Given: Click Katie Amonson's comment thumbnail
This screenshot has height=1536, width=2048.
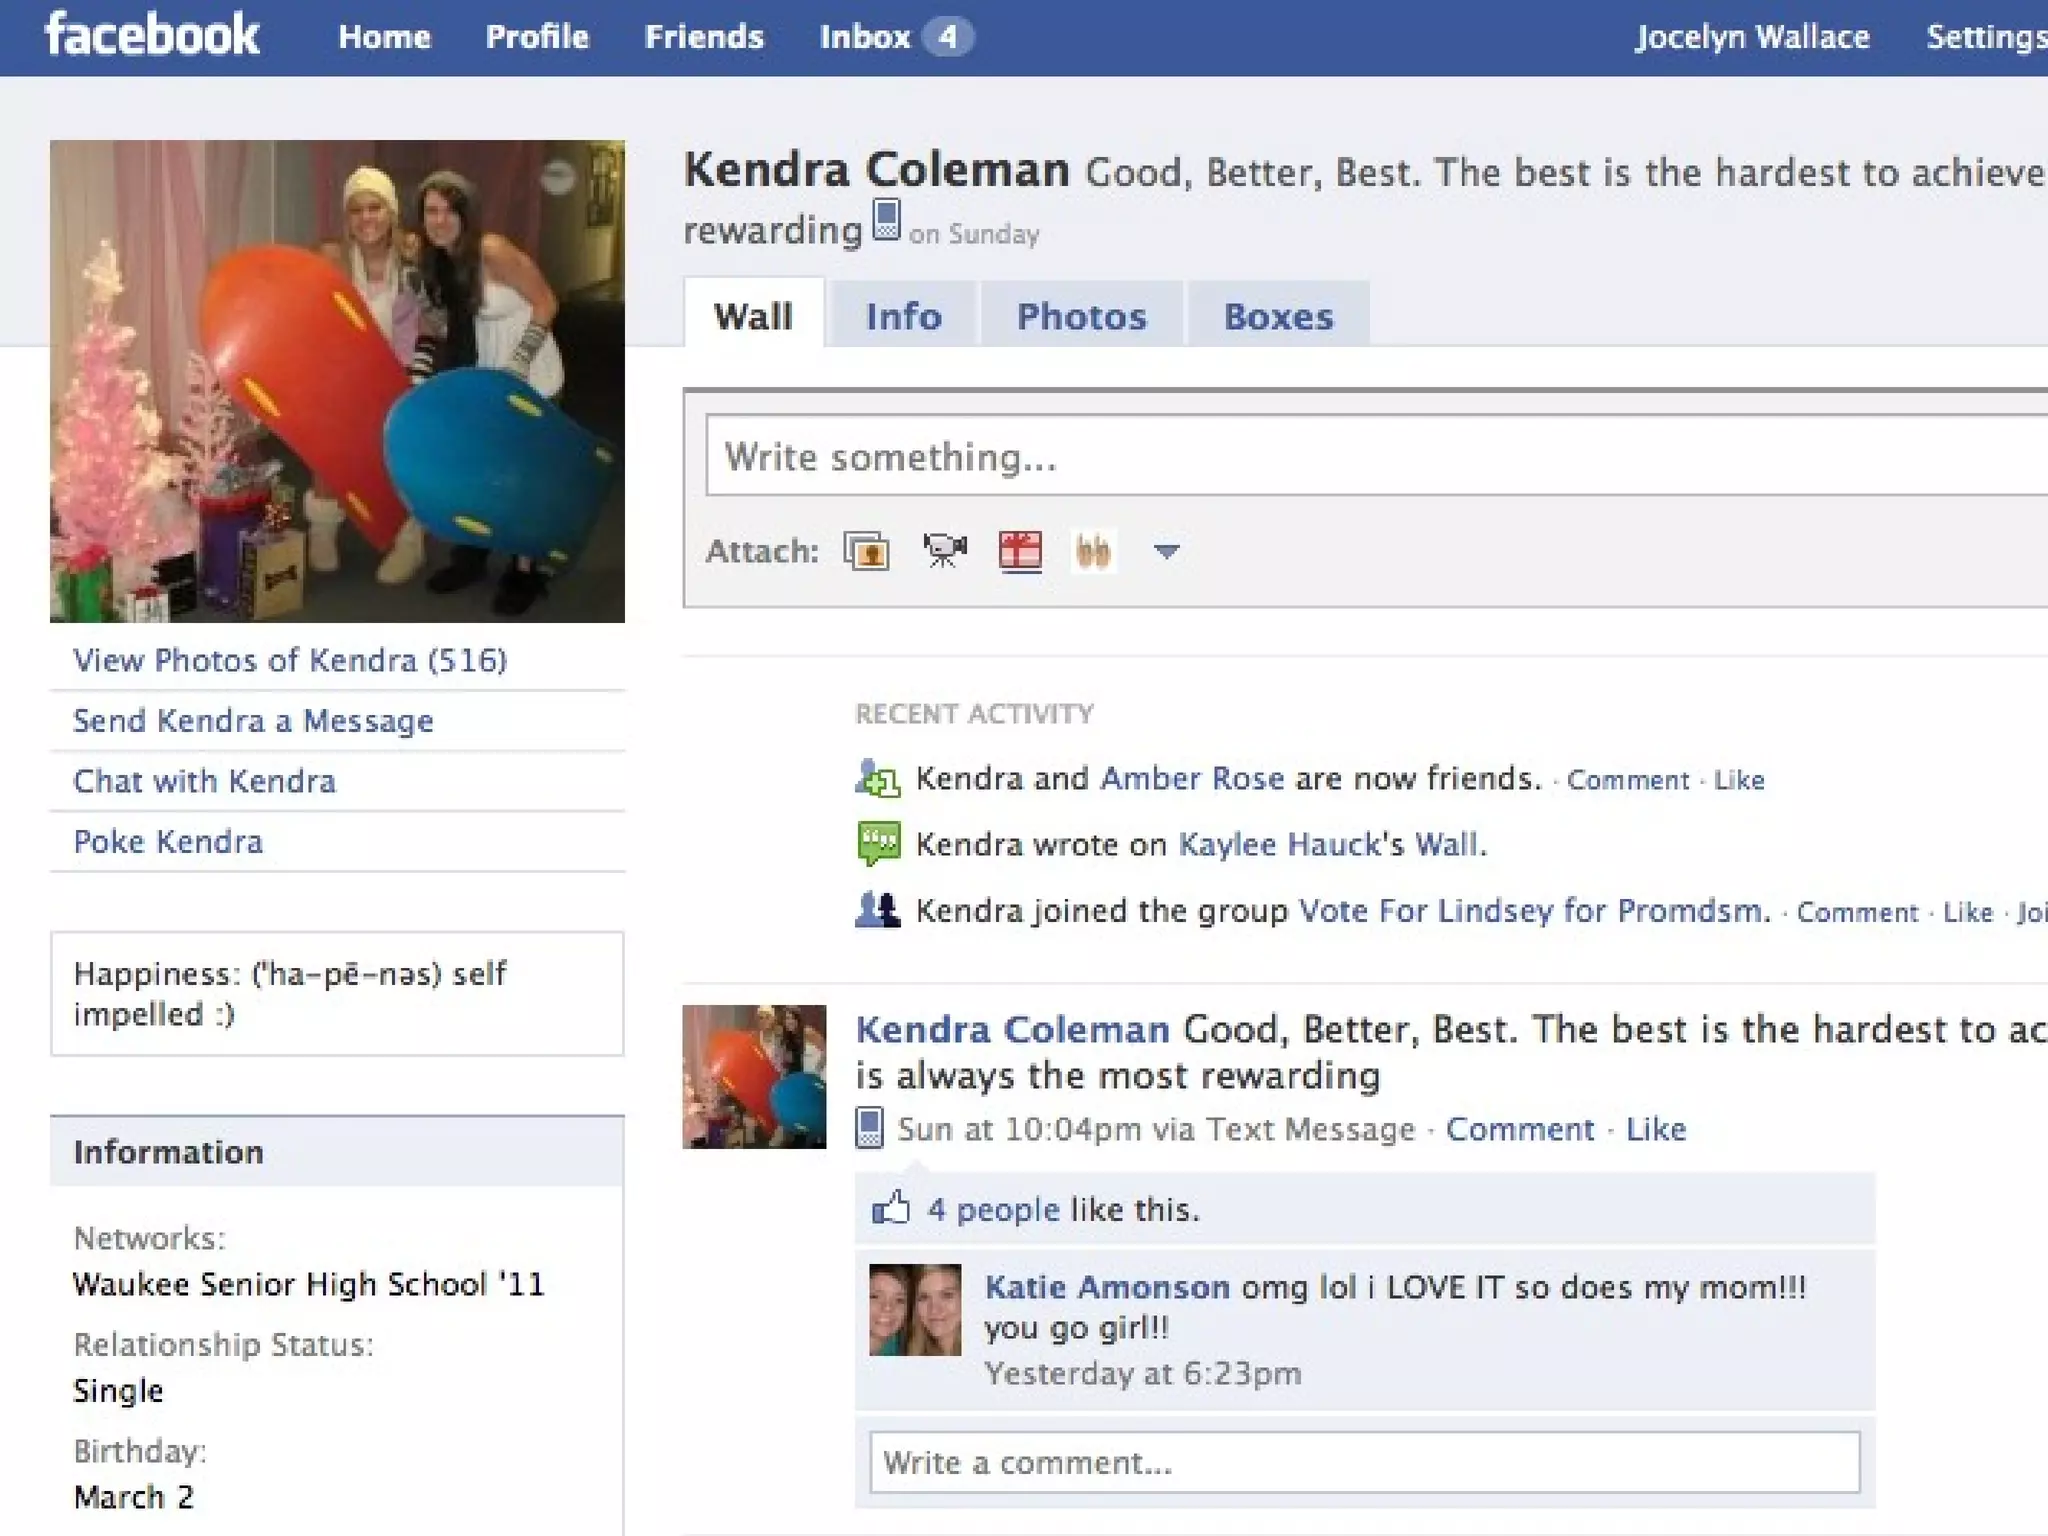Looking at the screenshot, I should click(914, 1309).
